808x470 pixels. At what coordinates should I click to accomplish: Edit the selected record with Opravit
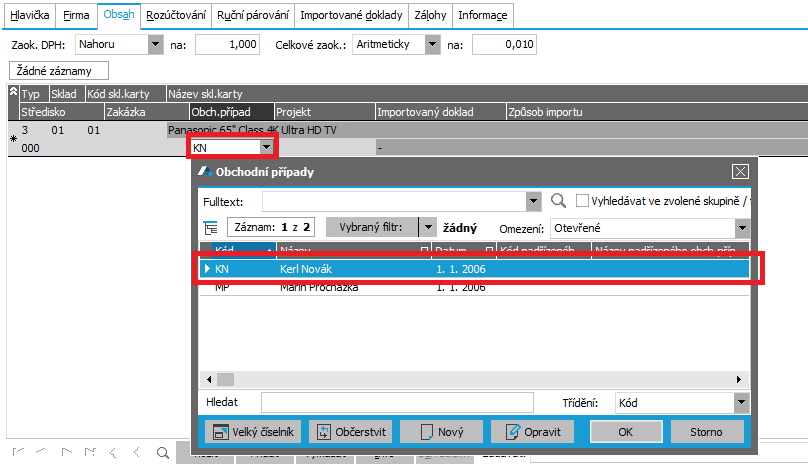tap(532, 432)
